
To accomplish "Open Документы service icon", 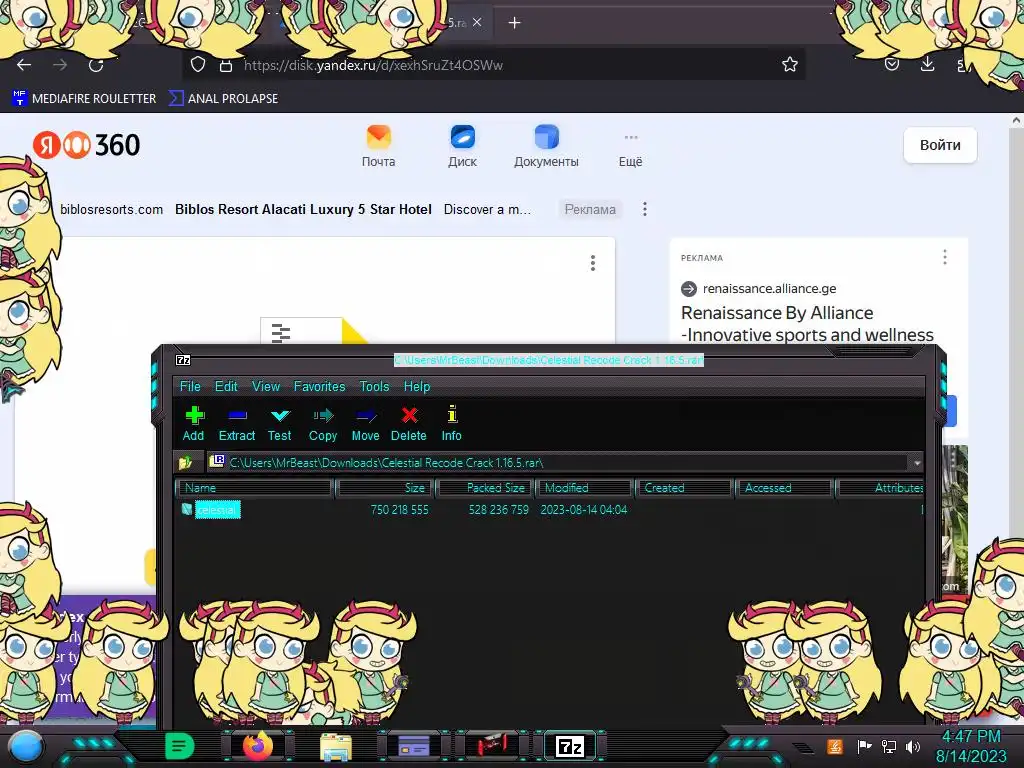I will (546, 146).
